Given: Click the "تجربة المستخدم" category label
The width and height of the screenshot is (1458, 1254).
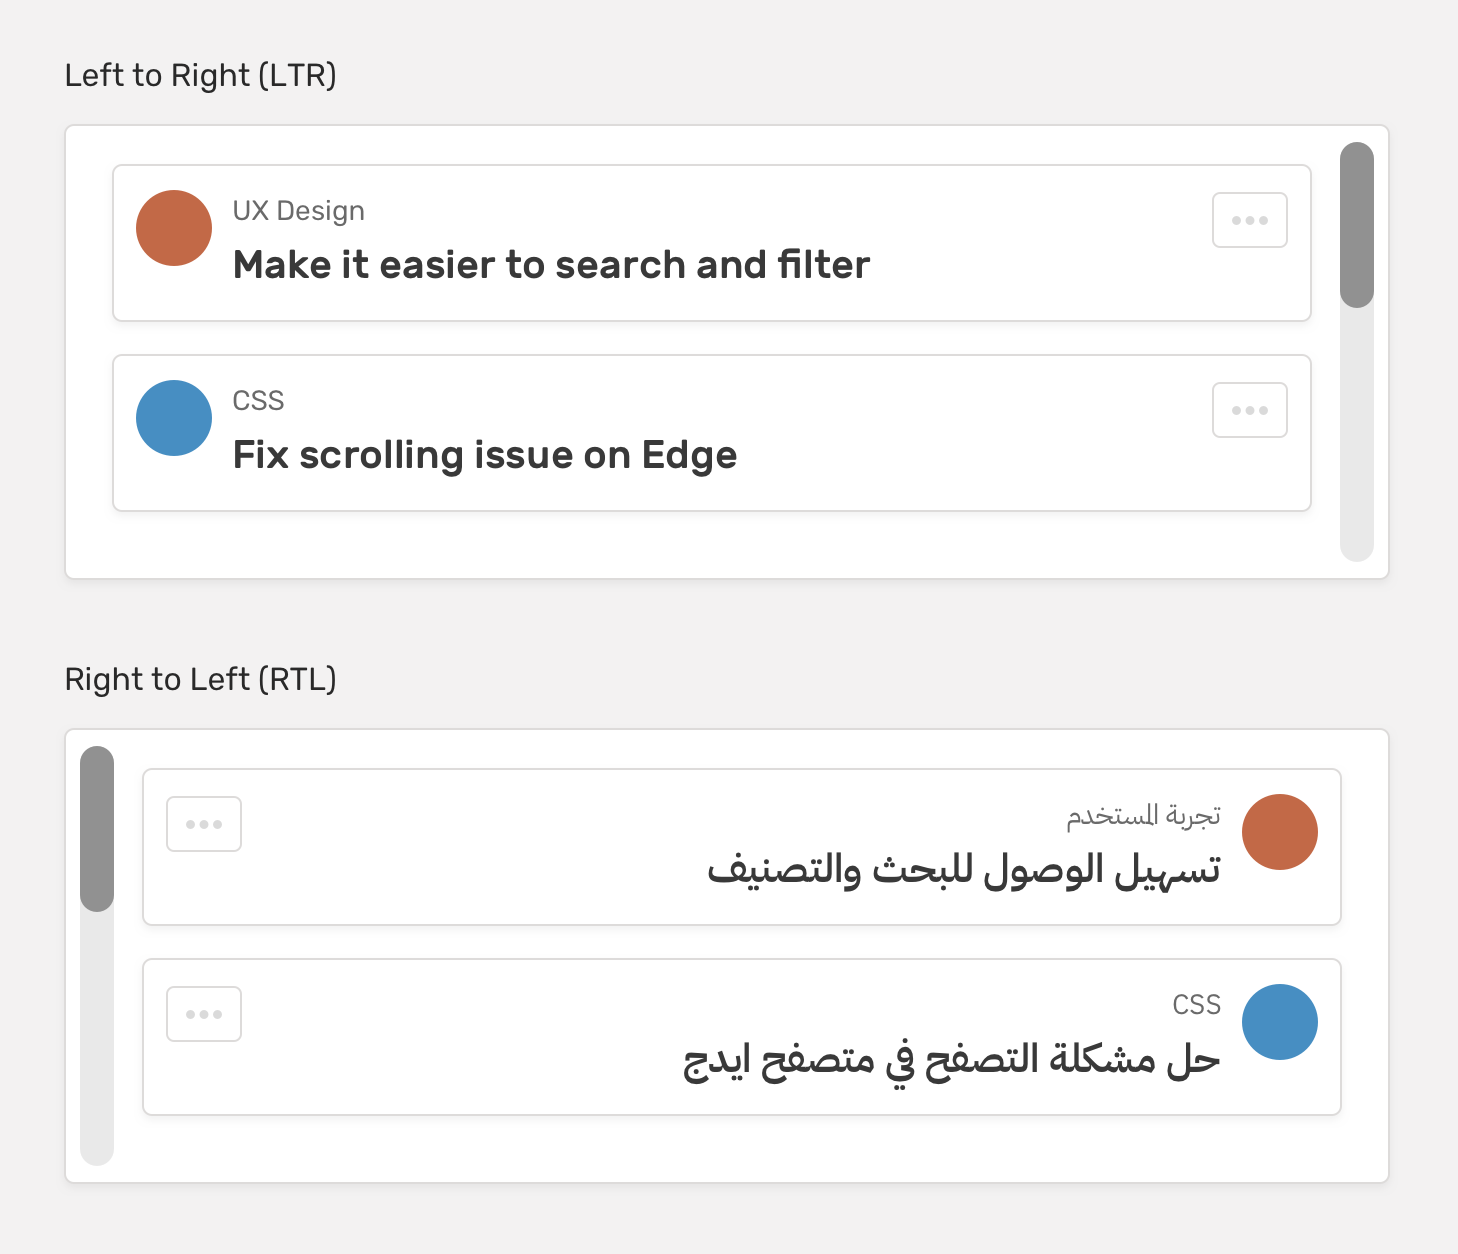Looking at the screenshot, I should pos(1143,816).
